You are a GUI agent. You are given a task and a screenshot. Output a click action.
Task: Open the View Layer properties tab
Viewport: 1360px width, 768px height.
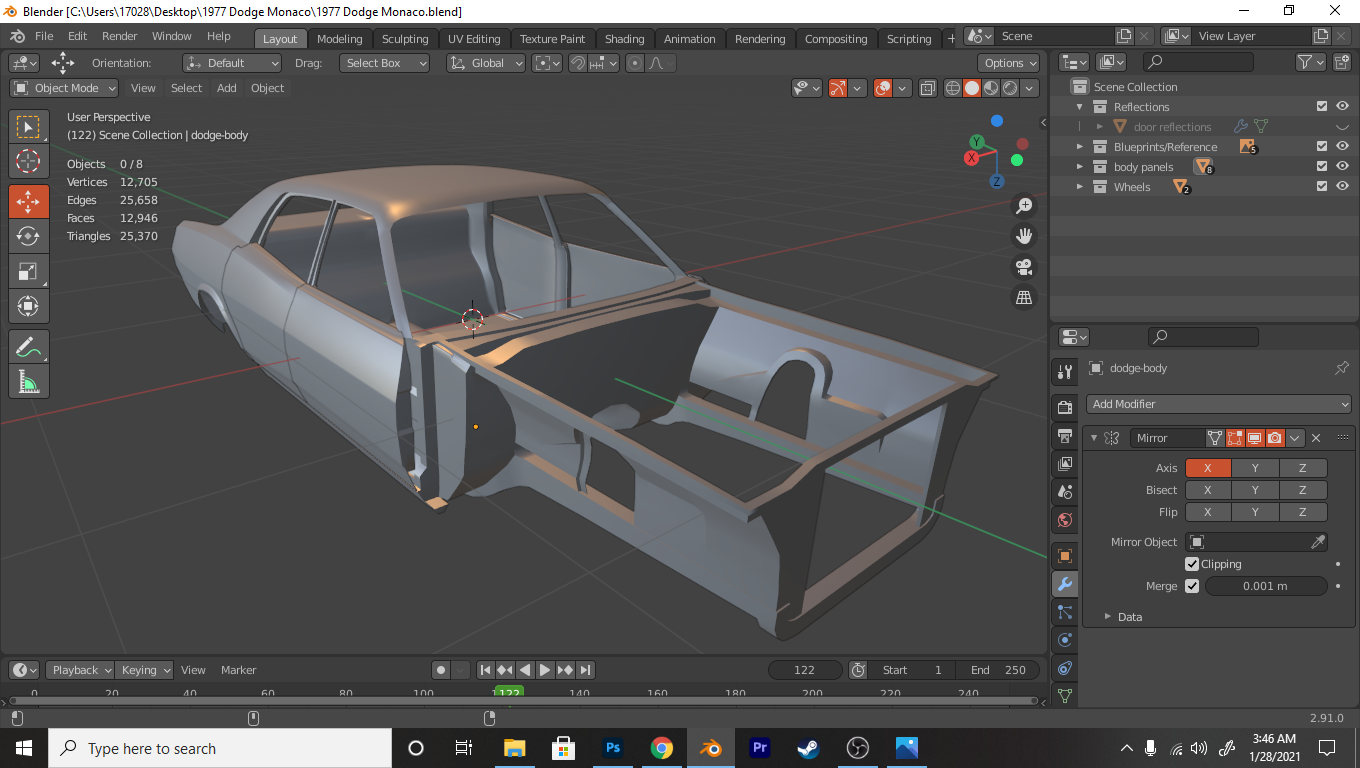click(x=1065, y=464)
